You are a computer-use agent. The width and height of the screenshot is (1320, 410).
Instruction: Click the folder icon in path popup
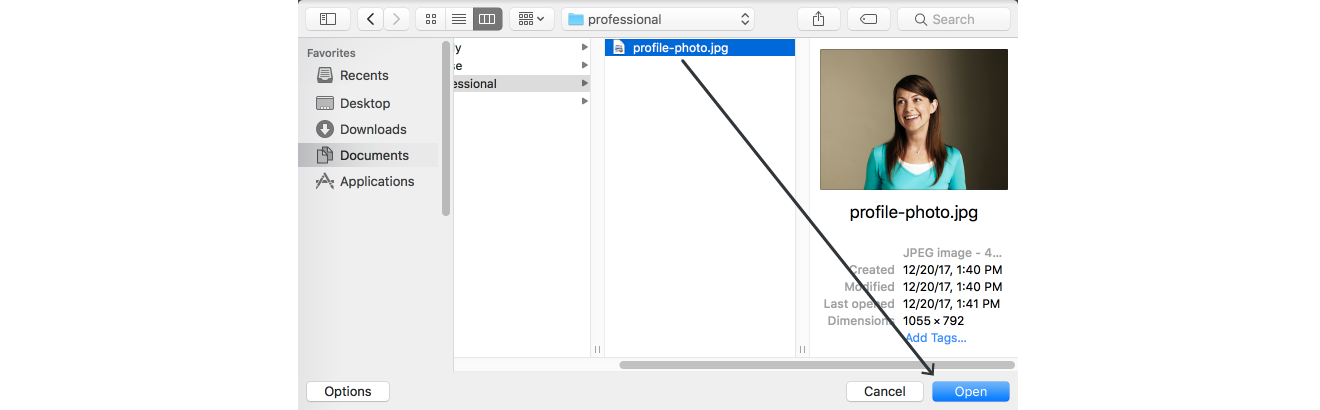575,19
